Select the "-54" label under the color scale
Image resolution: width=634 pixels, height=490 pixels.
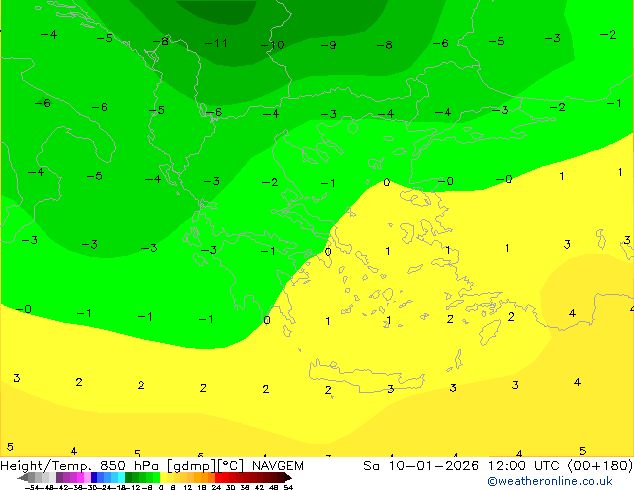[32, 487]
